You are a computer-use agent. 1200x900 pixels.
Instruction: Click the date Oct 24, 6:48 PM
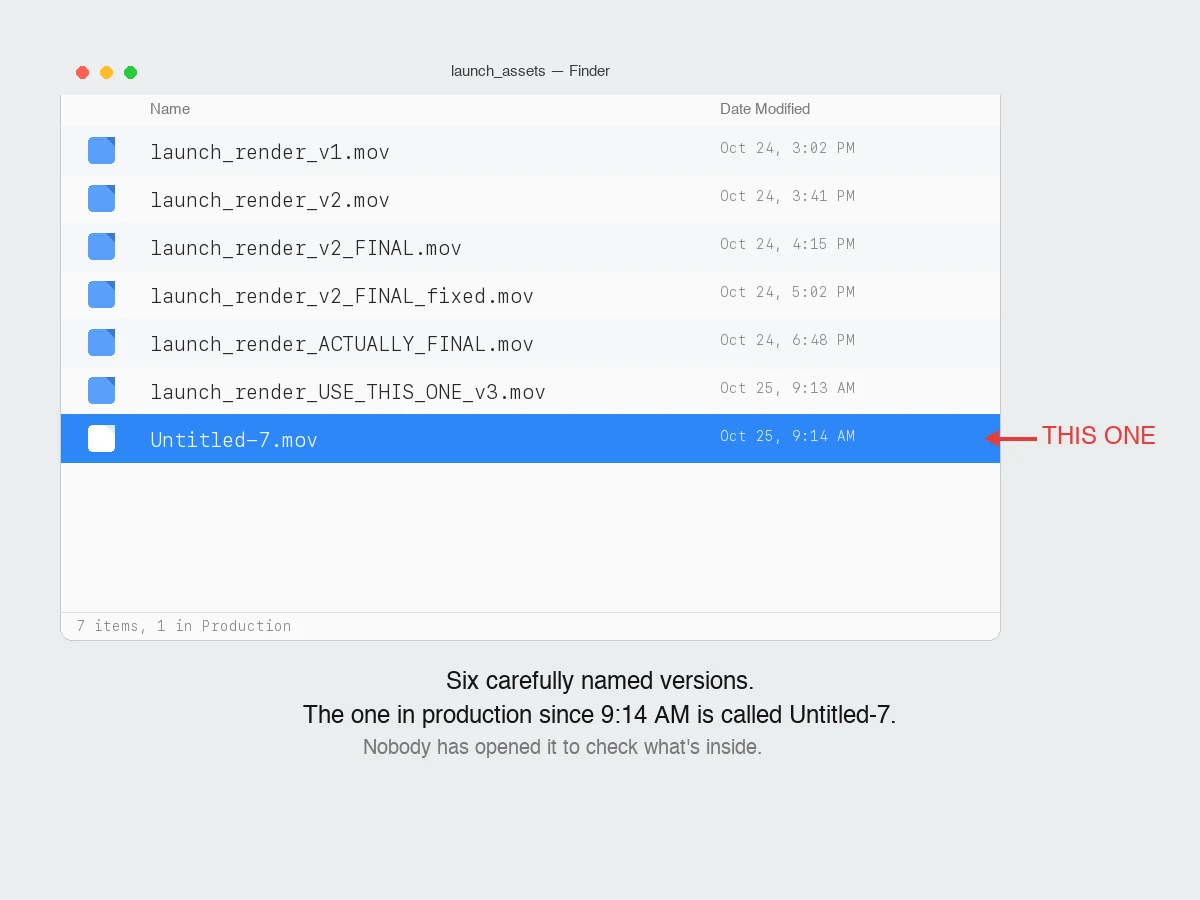click(787, 340)
